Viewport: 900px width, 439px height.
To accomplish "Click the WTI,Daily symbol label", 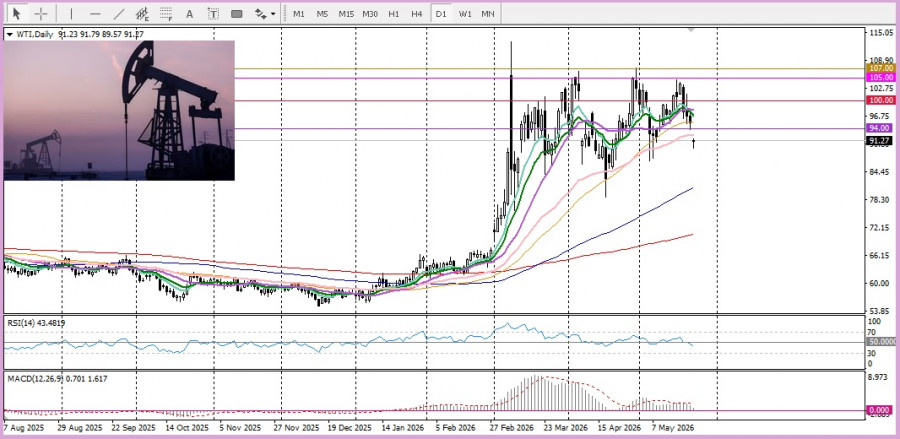I will (x=35, y=34).
